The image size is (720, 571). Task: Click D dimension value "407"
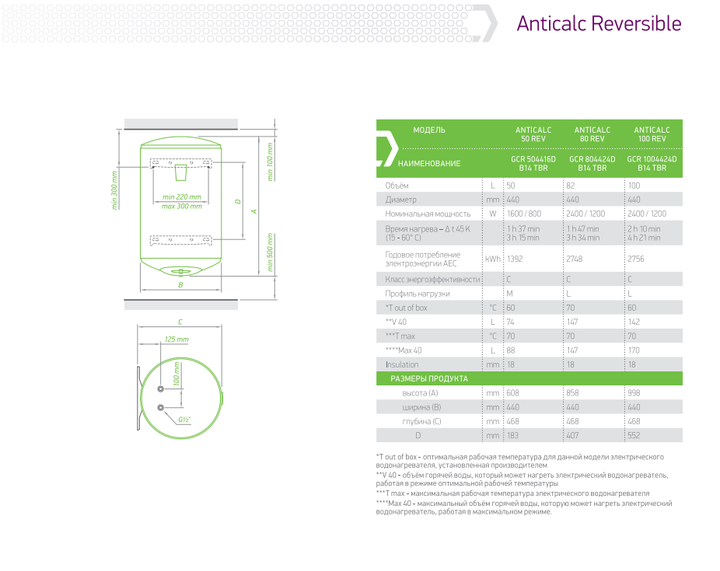(x=572, y=436)
